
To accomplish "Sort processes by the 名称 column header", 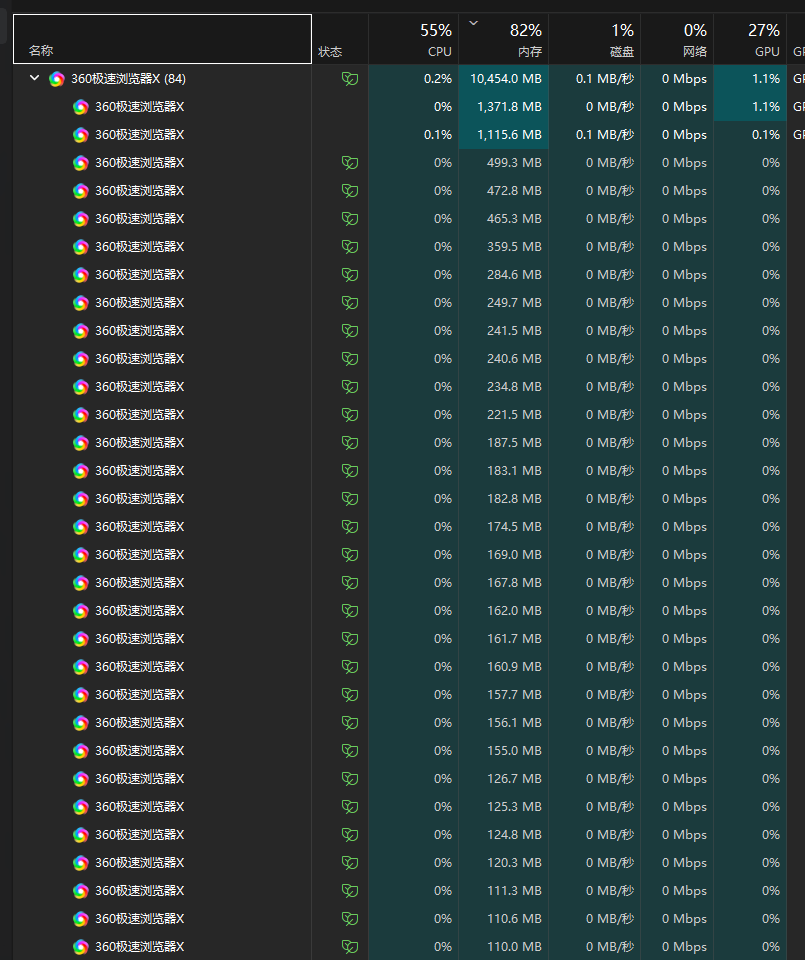I will (162, 39).
